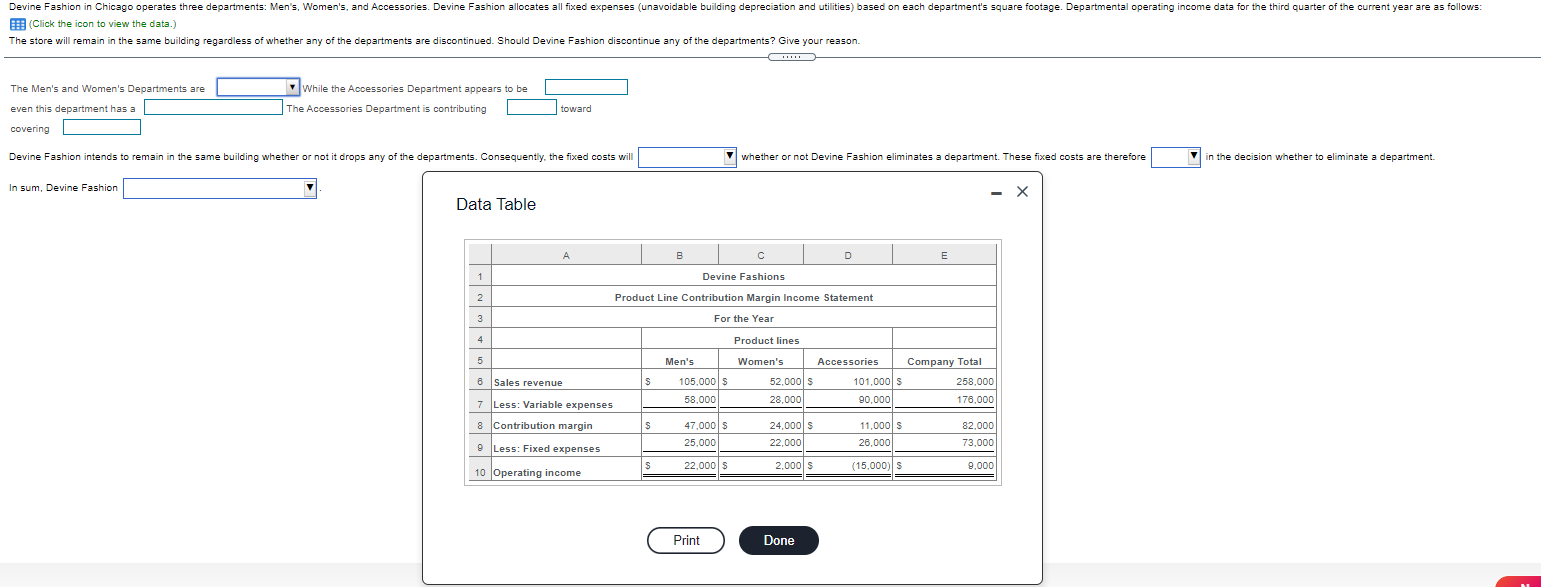This screenshot has height=587, width=1541.
Task: Click row number 10 in data table
Action: [480, 472]
